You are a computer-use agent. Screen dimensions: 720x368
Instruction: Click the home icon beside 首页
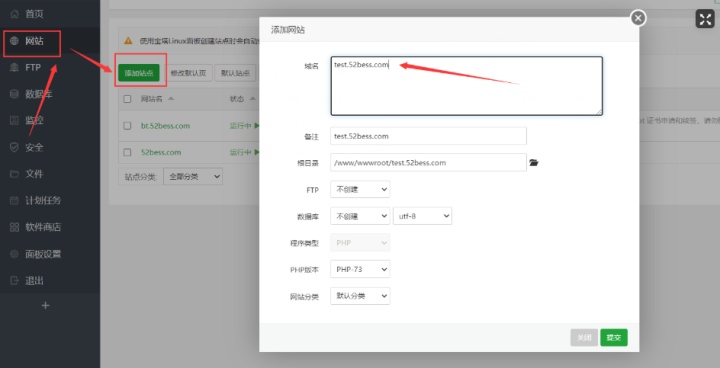(x=15, y=14)
